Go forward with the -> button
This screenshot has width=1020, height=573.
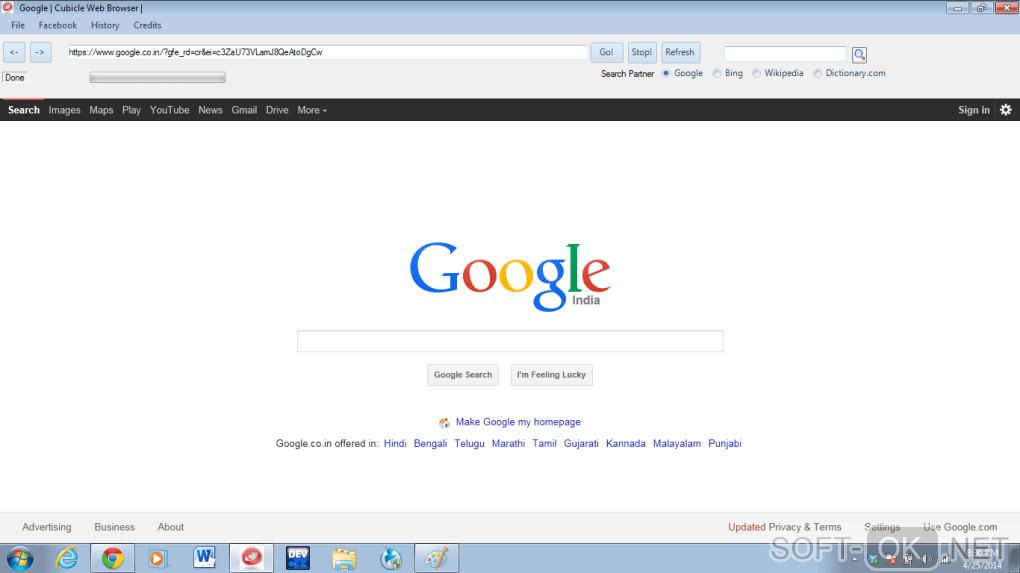pos(40,52)
